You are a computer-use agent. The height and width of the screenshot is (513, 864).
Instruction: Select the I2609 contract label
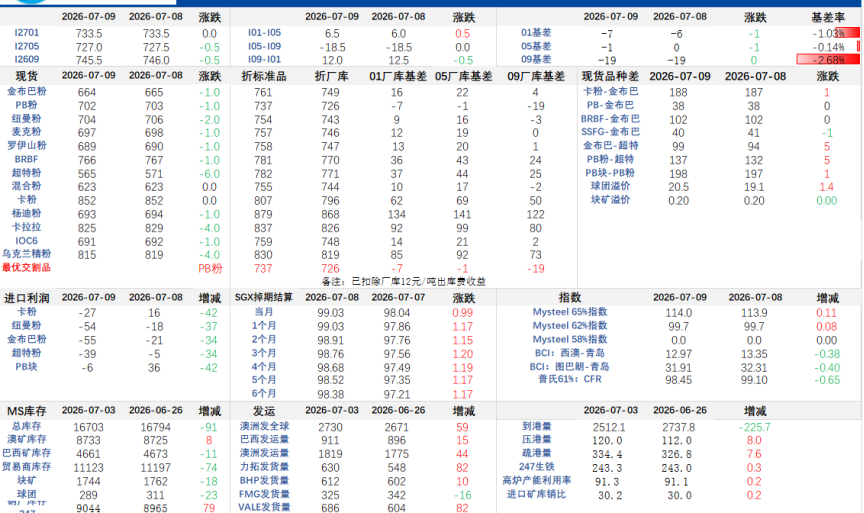click(x=26, y=60)
